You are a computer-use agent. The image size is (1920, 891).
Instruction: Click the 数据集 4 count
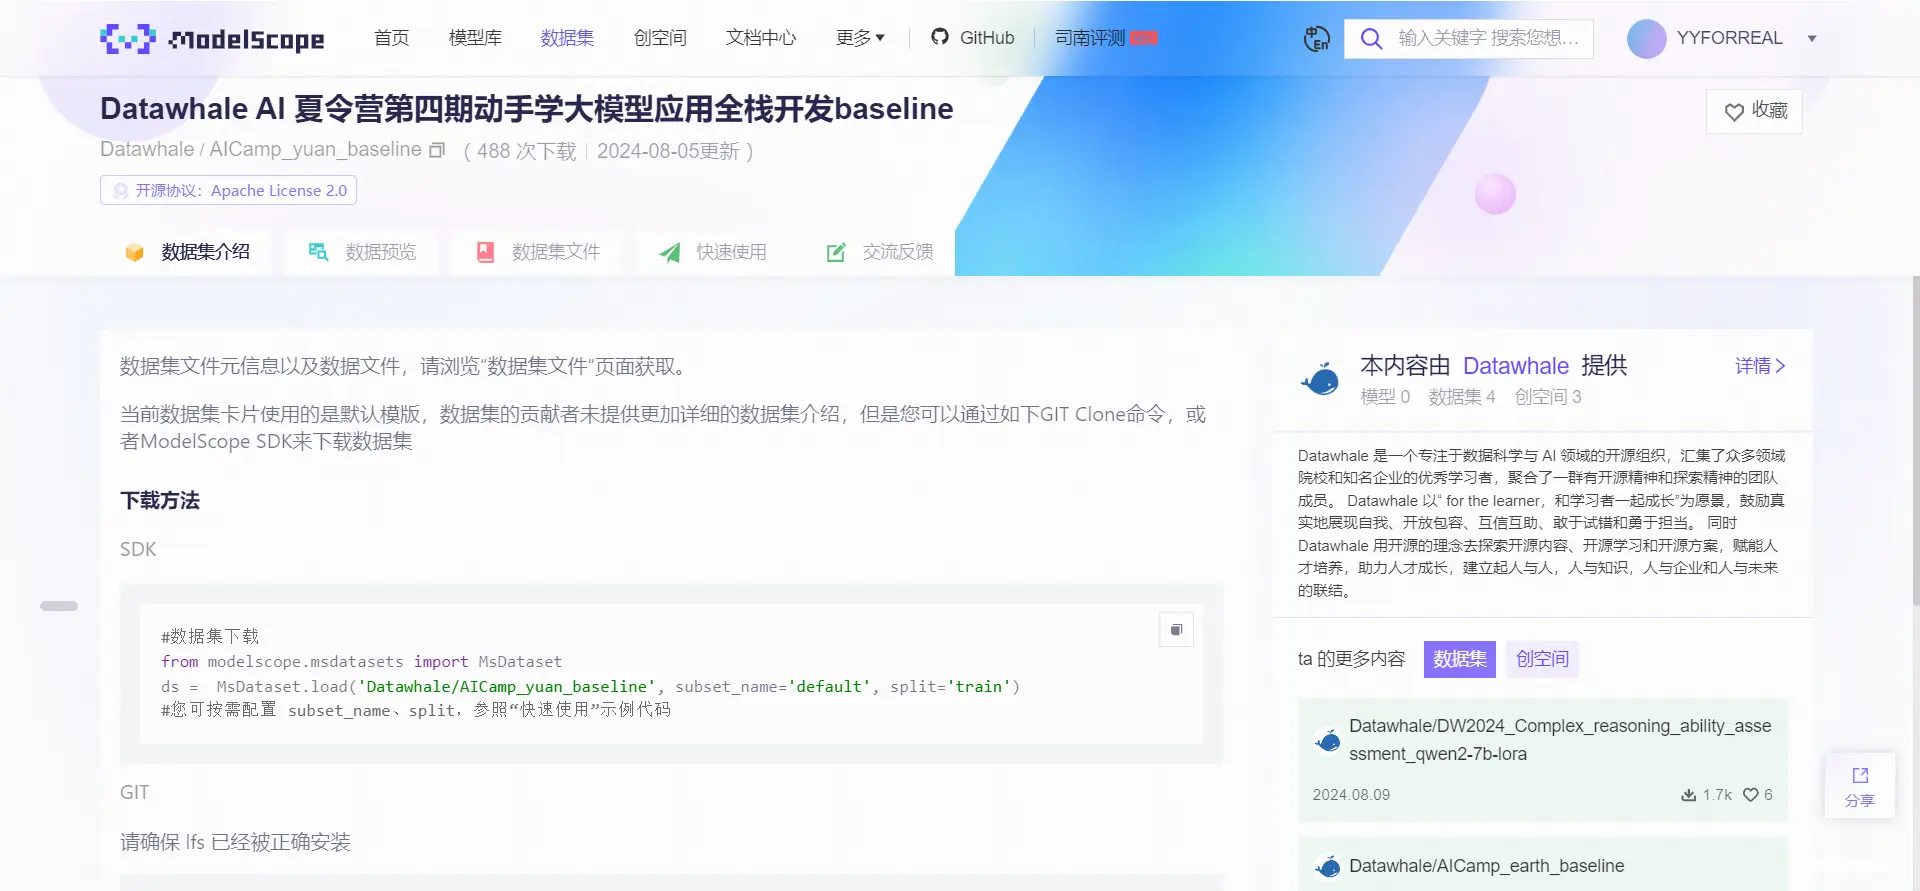pyautogui.click(x=1462, y=397)
